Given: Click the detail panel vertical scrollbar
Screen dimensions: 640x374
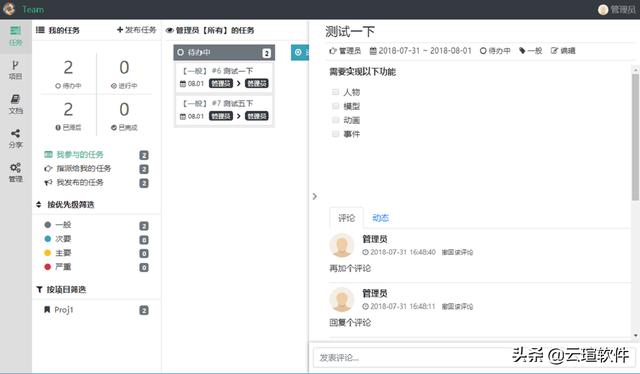Looking at the screenshot, I should (x=636, y=137).
